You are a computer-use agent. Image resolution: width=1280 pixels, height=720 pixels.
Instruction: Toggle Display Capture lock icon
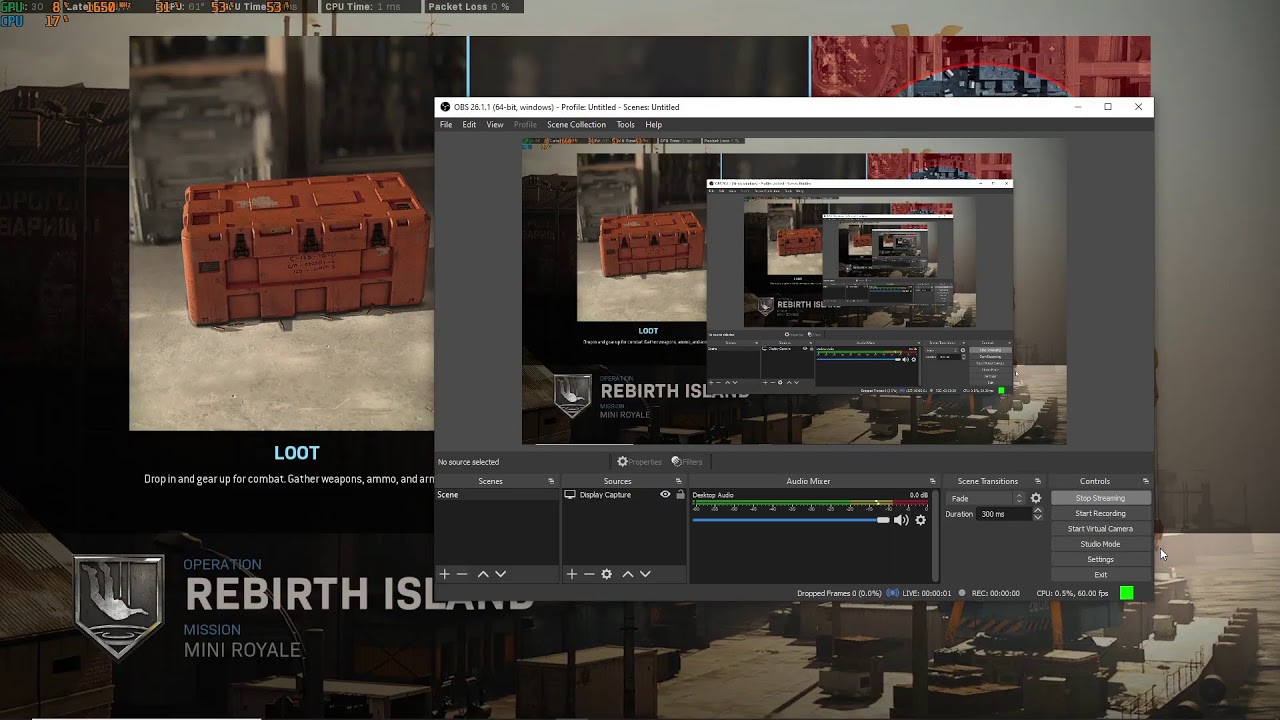tap(680, 495)
